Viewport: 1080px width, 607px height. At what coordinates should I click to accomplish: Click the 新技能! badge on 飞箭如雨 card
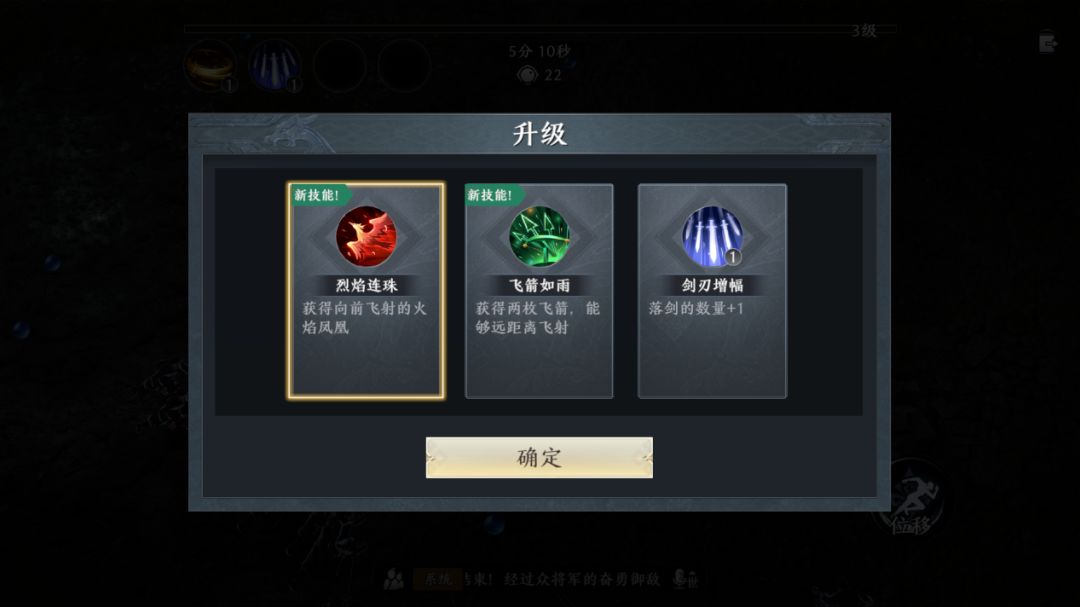tap(492, 195)
